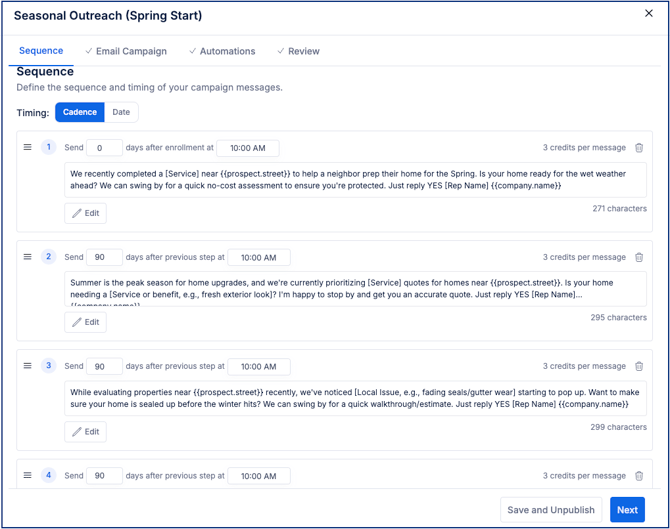Click 'days after enrollment at' text
The height and width of the screenshot is (529, 670).
pyautogui.click(x=169, y=147)
